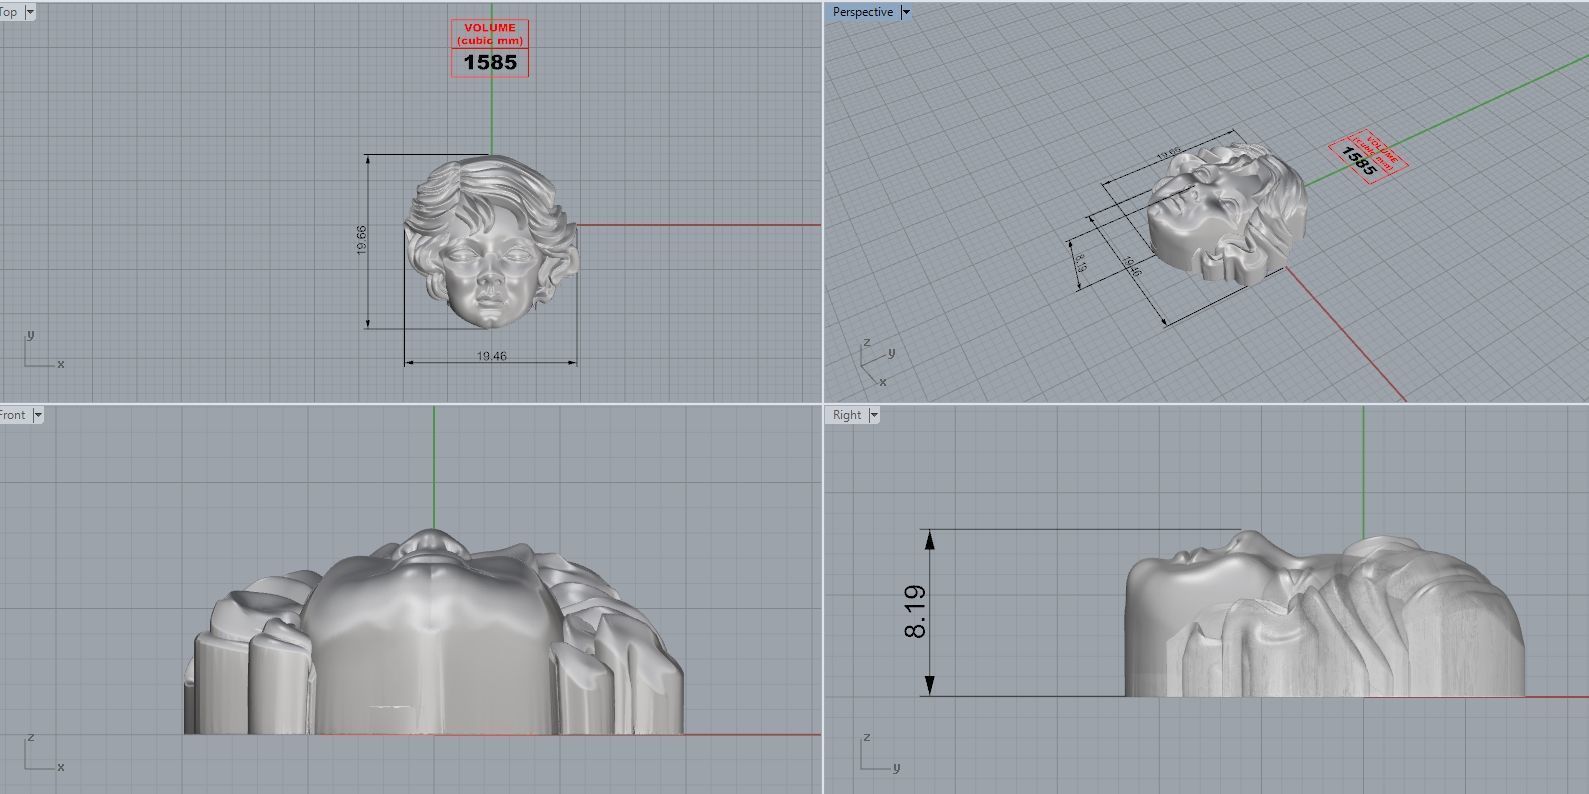Image resolution: width=1589 pixels, height=794 pixels.
Task: Click the Front viewport title label
Action: [x=13, y=415]
